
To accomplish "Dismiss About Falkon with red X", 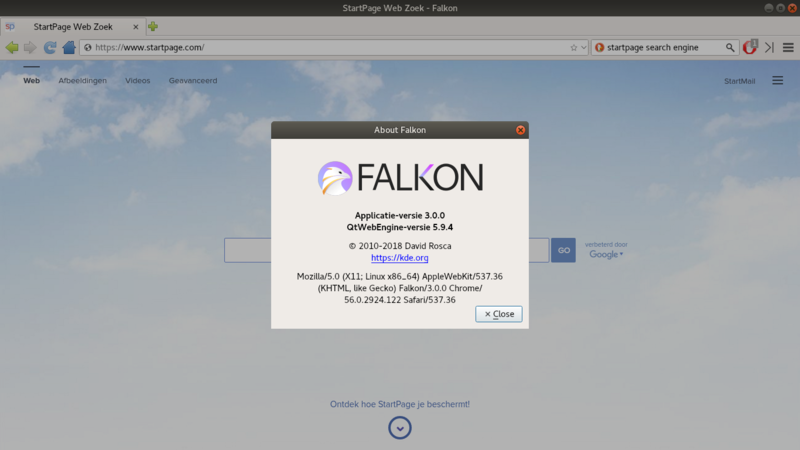I will point(520,130).
